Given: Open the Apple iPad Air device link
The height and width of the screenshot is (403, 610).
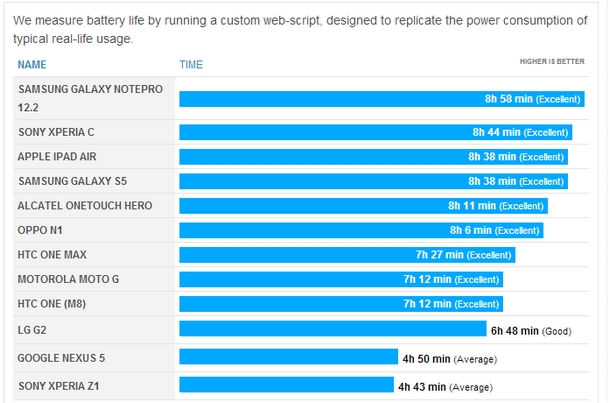Looking at the screenshot, I should tap(57, 157).
